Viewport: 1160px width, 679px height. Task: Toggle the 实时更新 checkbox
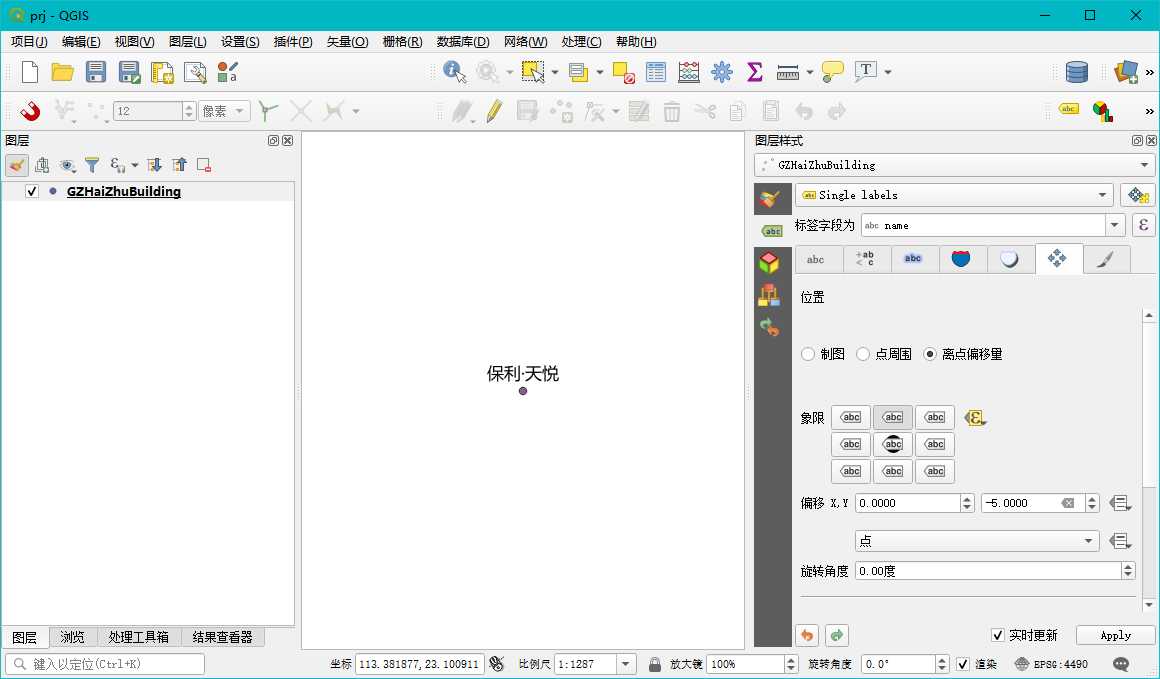[x=997, y=635]
